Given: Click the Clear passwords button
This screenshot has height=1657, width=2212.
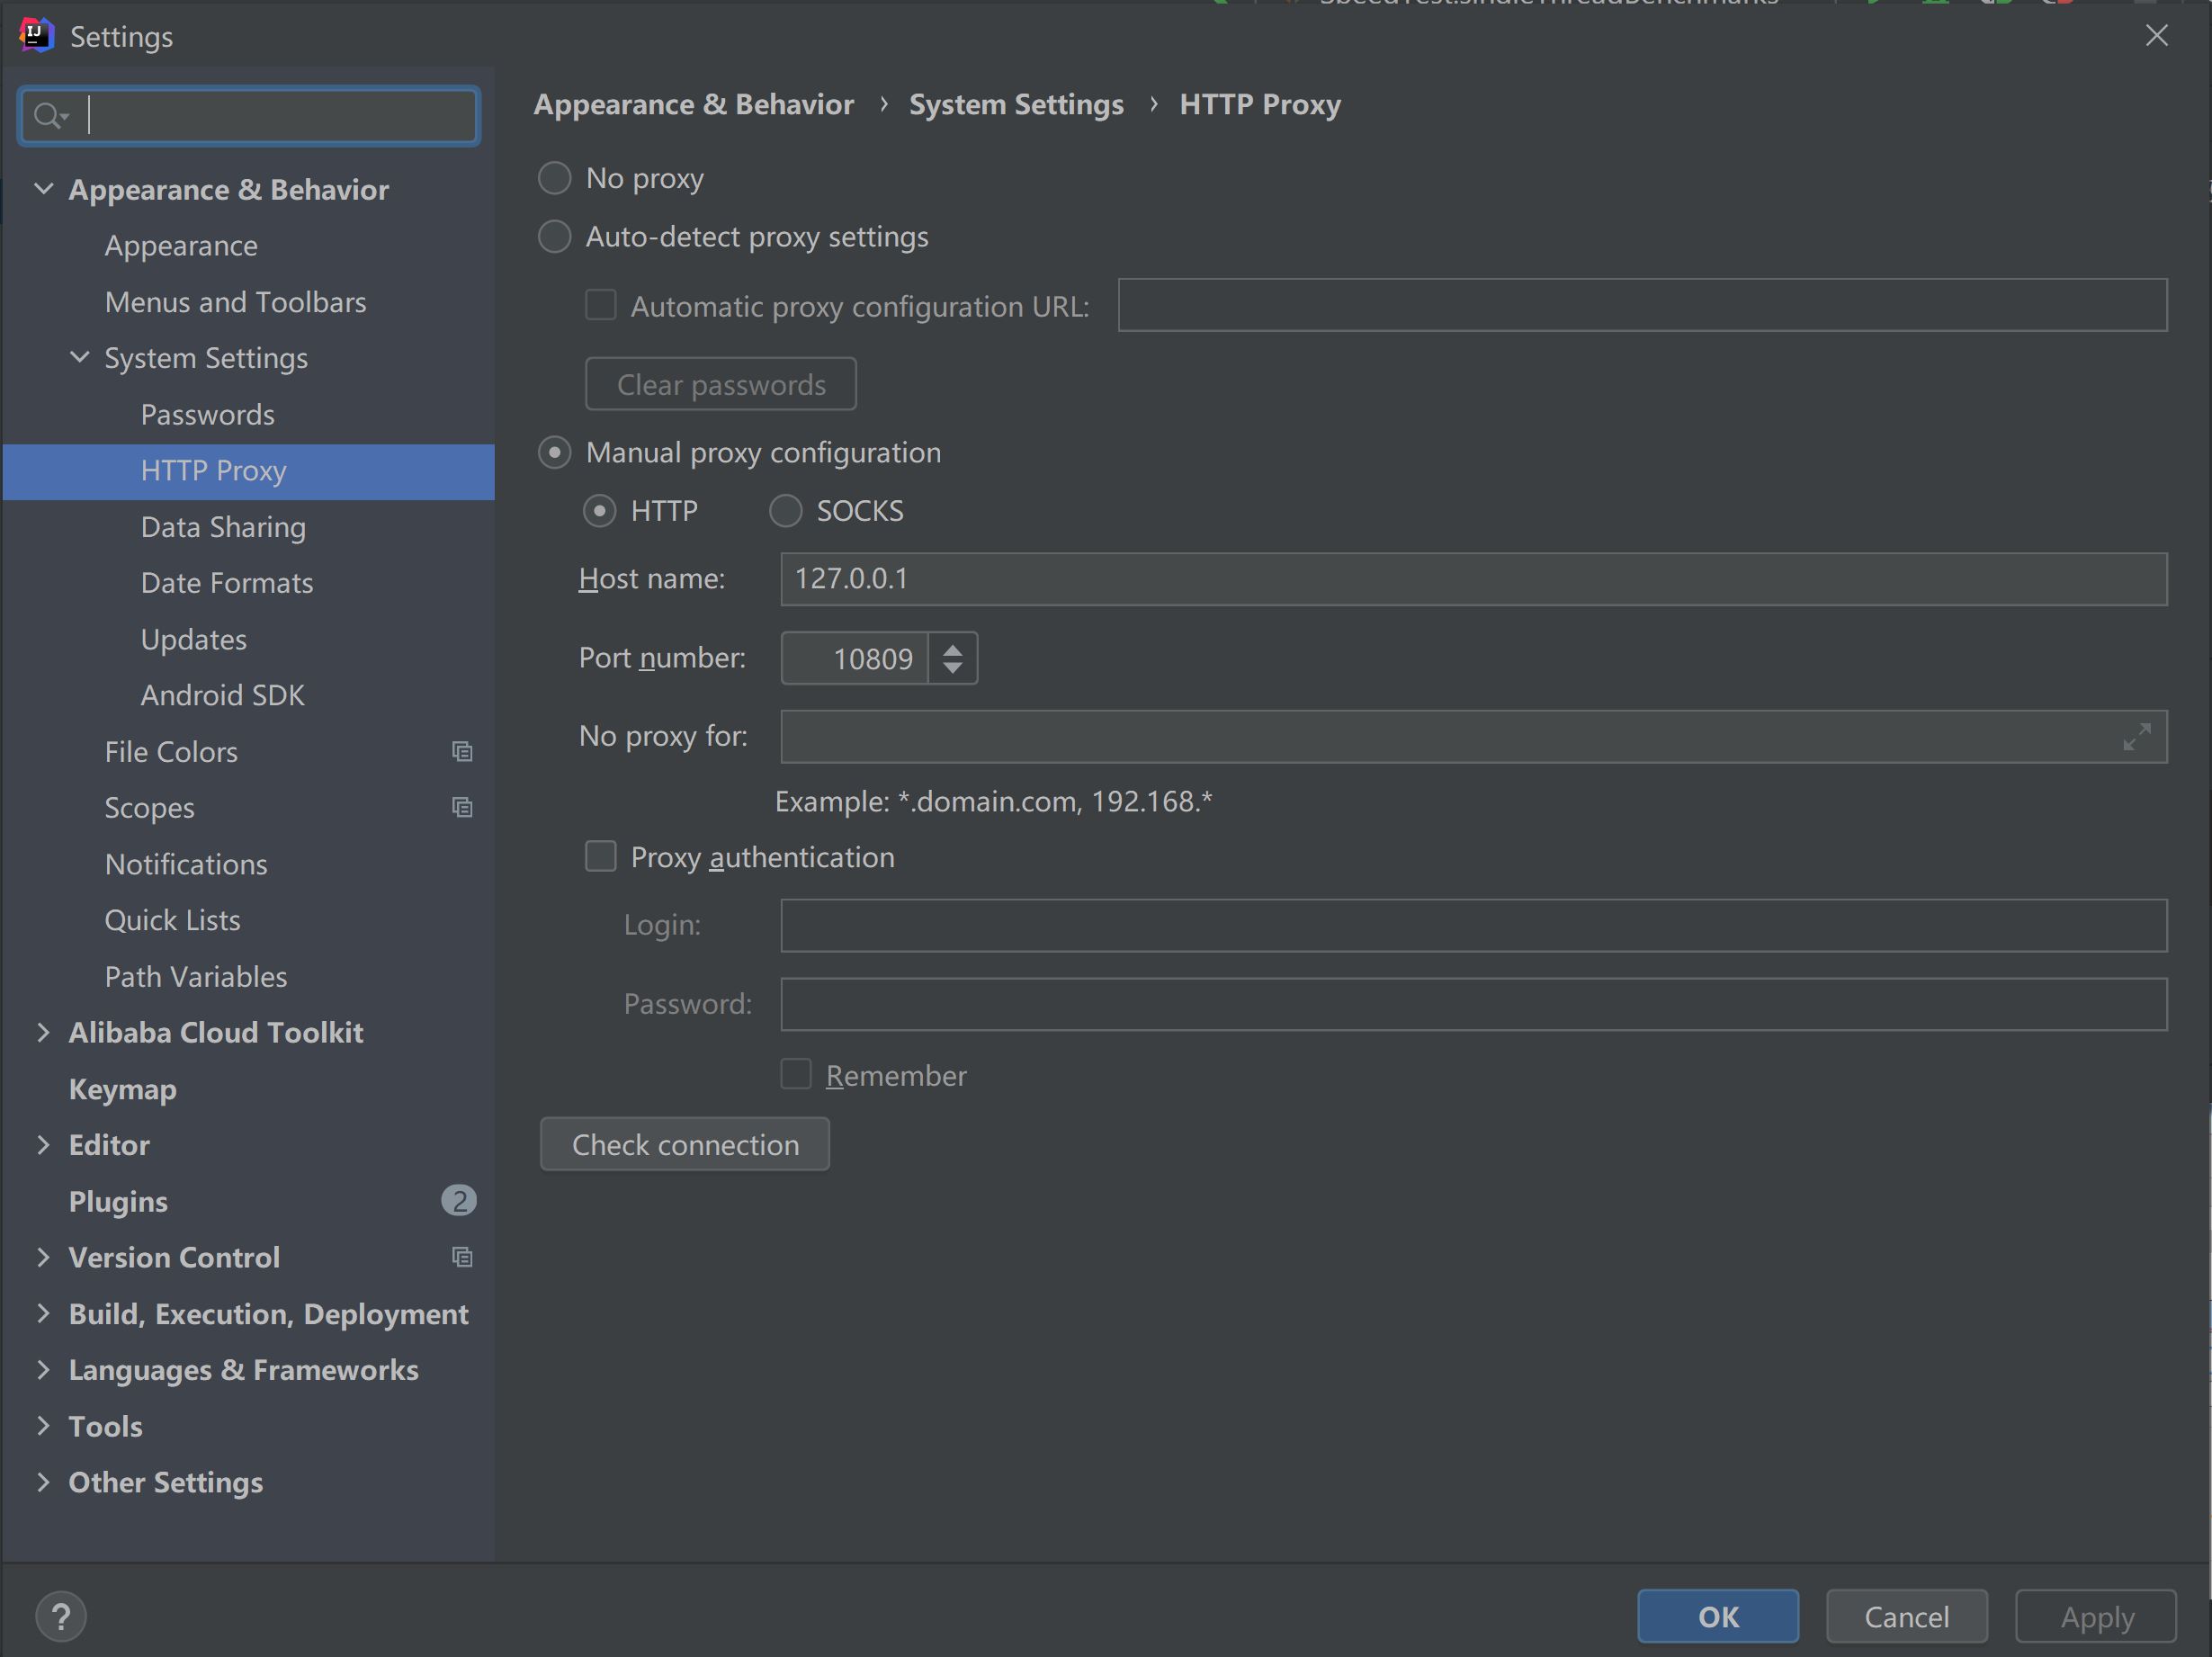Looking at the screenshot, I should (721, 384).
